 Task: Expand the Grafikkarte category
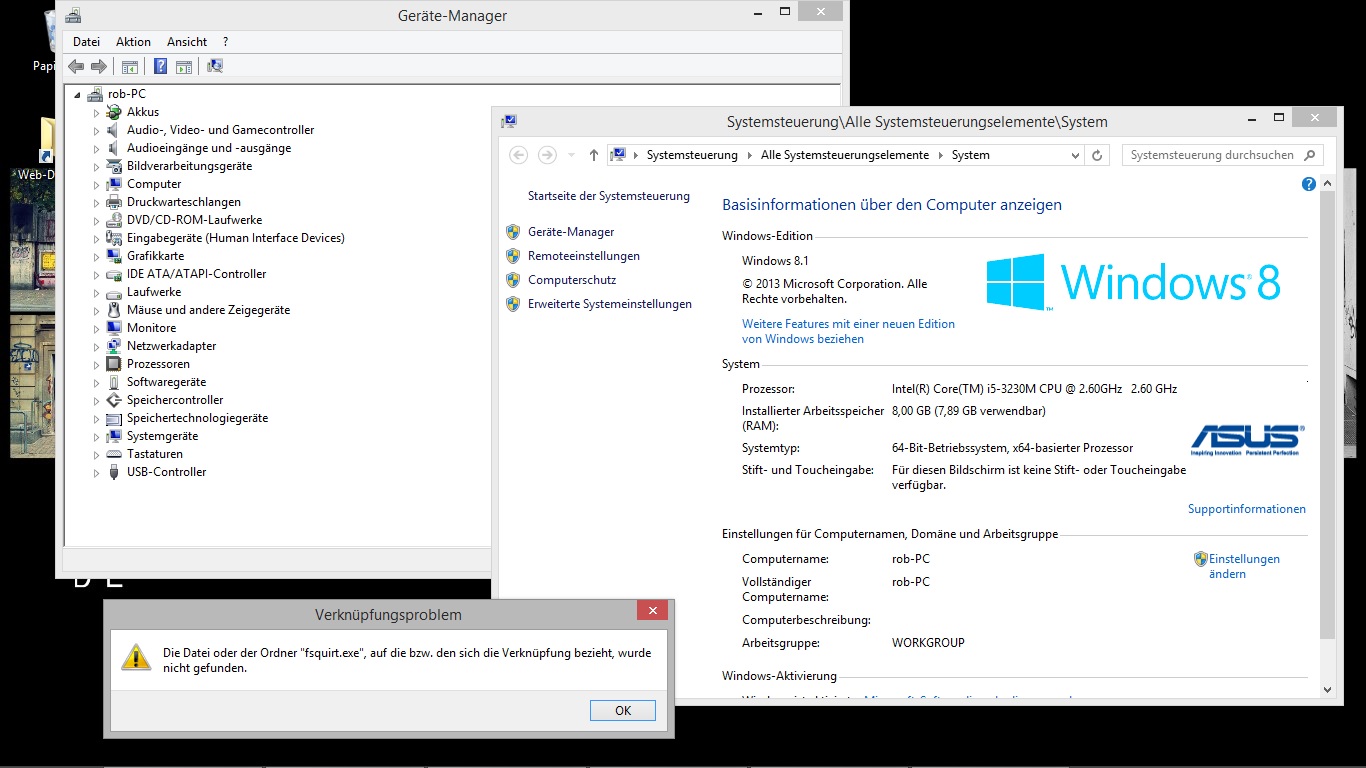(x=97, y=257)
